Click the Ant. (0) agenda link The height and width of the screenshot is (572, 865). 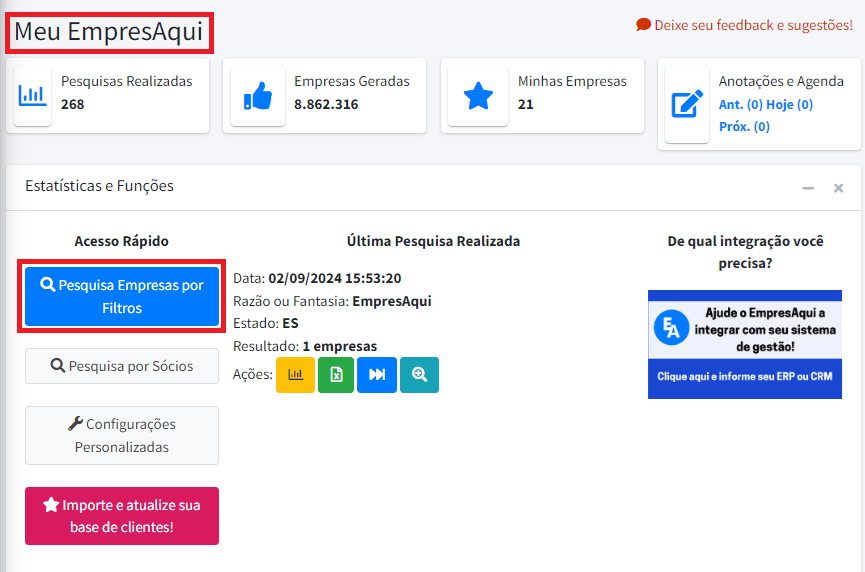[740, 104]
